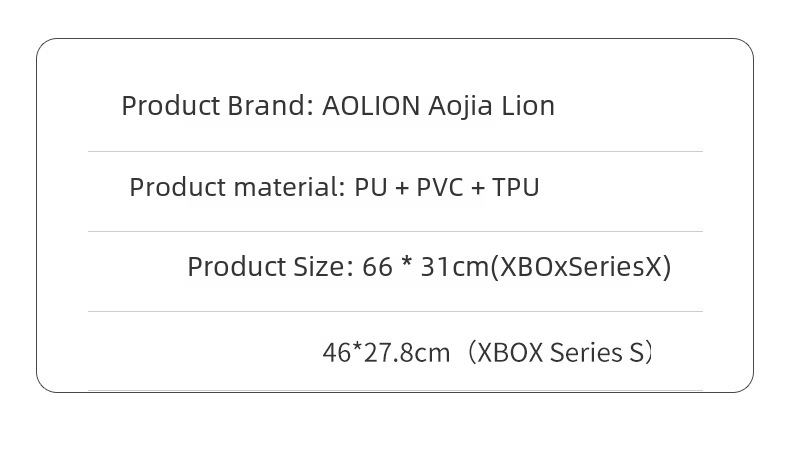Click the divider line below Product Brand row
Viewport: 790px width, 461px height.
(396, 151)
